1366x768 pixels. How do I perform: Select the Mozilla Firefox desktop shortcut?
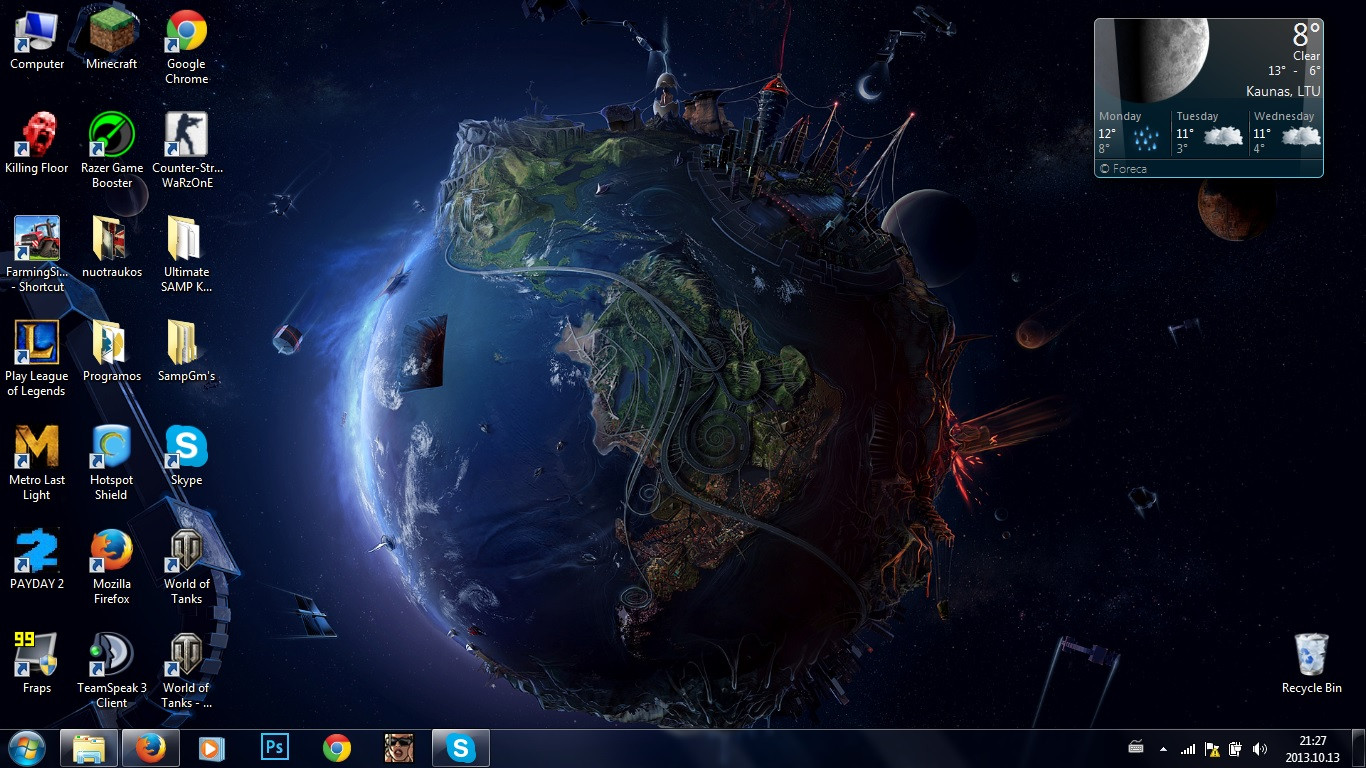(112, 568)
